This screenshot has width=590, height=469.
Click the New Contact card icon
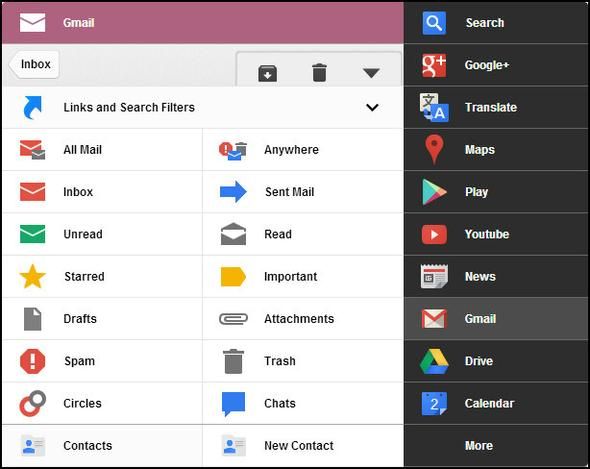coord(233,446)
